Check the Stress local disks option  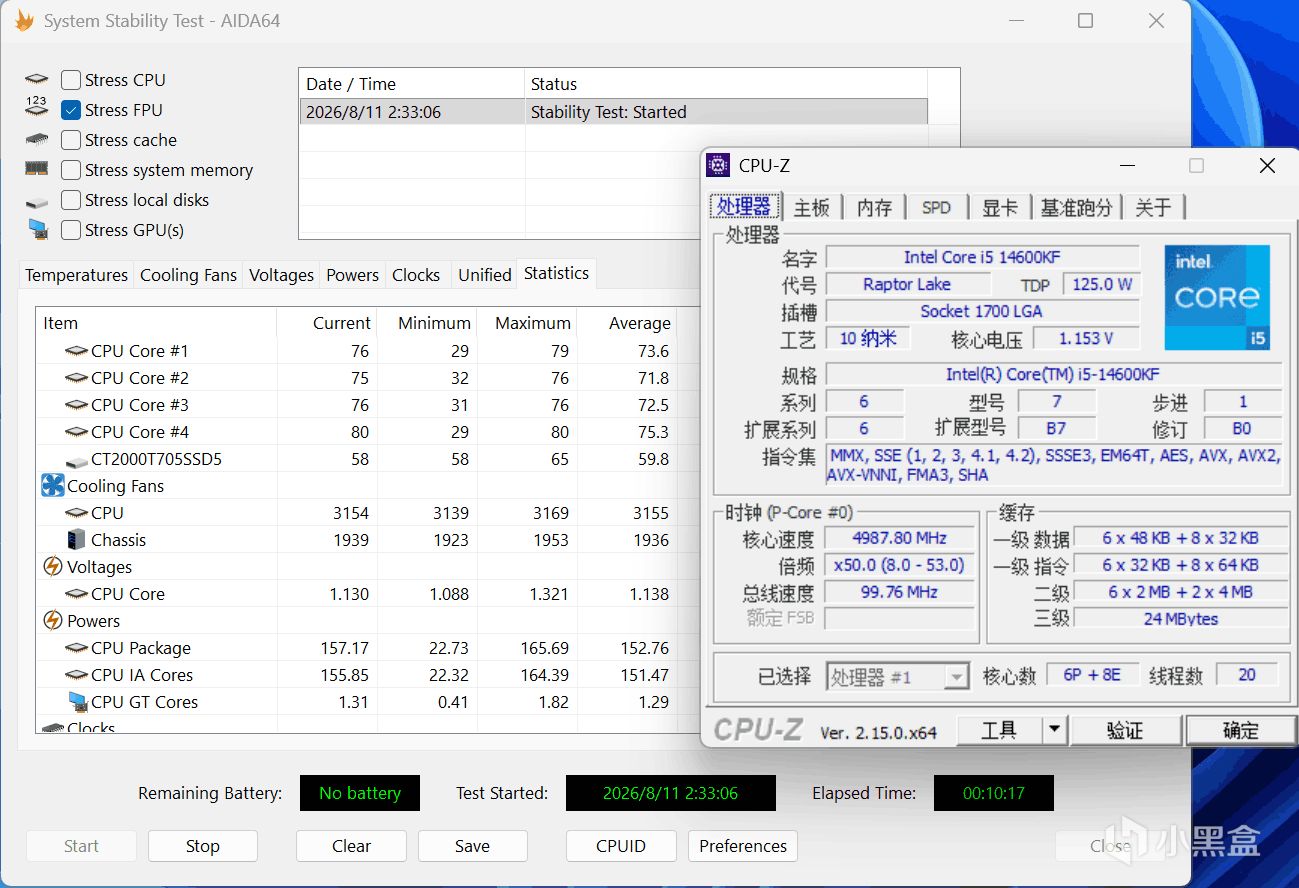point(71,200)
